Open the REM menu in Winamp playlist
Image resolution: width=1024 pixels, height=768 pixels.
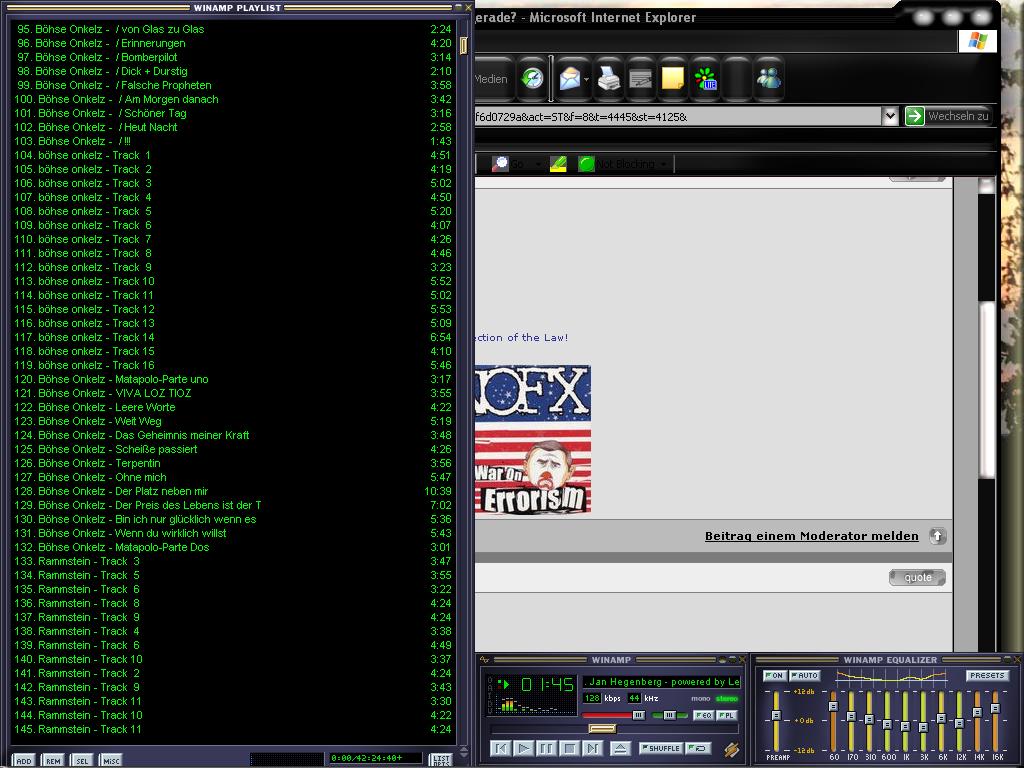point(53,760)
